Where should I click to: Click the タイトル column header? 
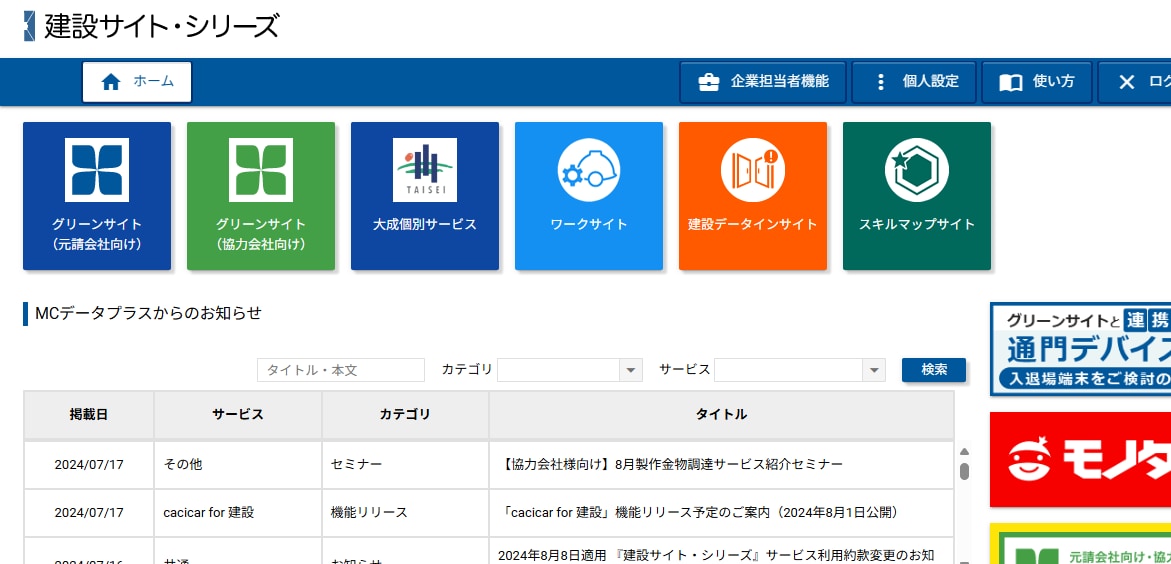[x=721, y=415]
